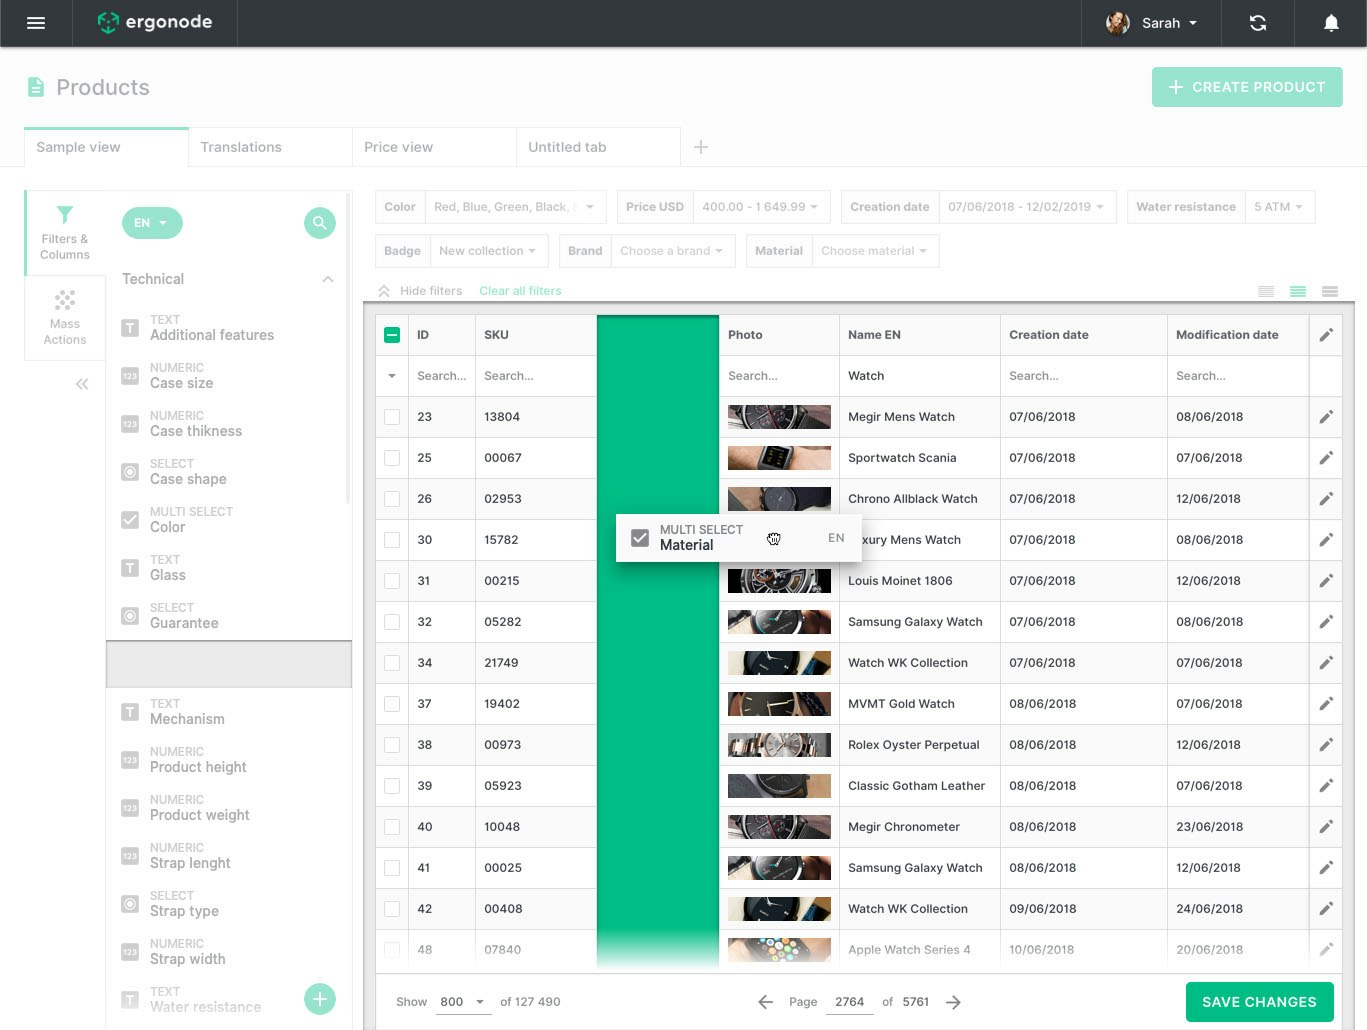Check the row checkbox for product ID 23
Screen dimensions: 1367x1030
(x=392, y=417)
